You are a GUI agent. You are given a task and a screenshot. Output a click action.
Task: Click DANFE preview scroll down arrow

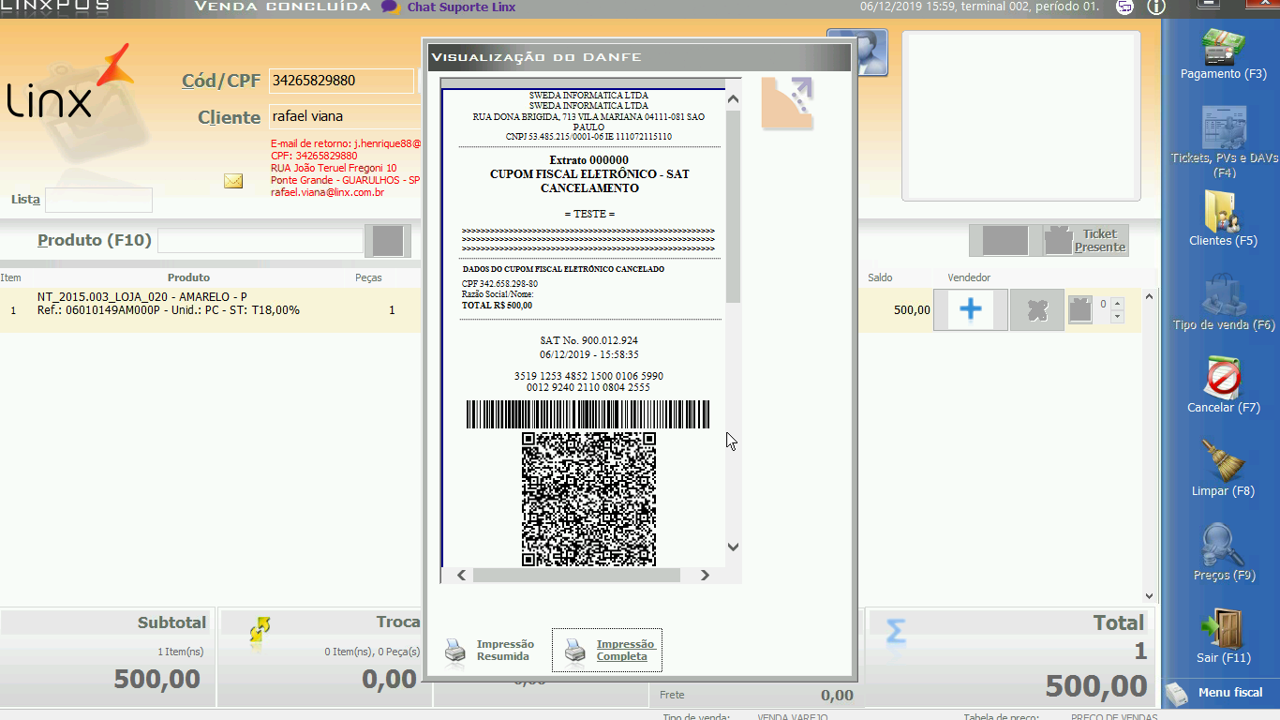pos(733,547)
